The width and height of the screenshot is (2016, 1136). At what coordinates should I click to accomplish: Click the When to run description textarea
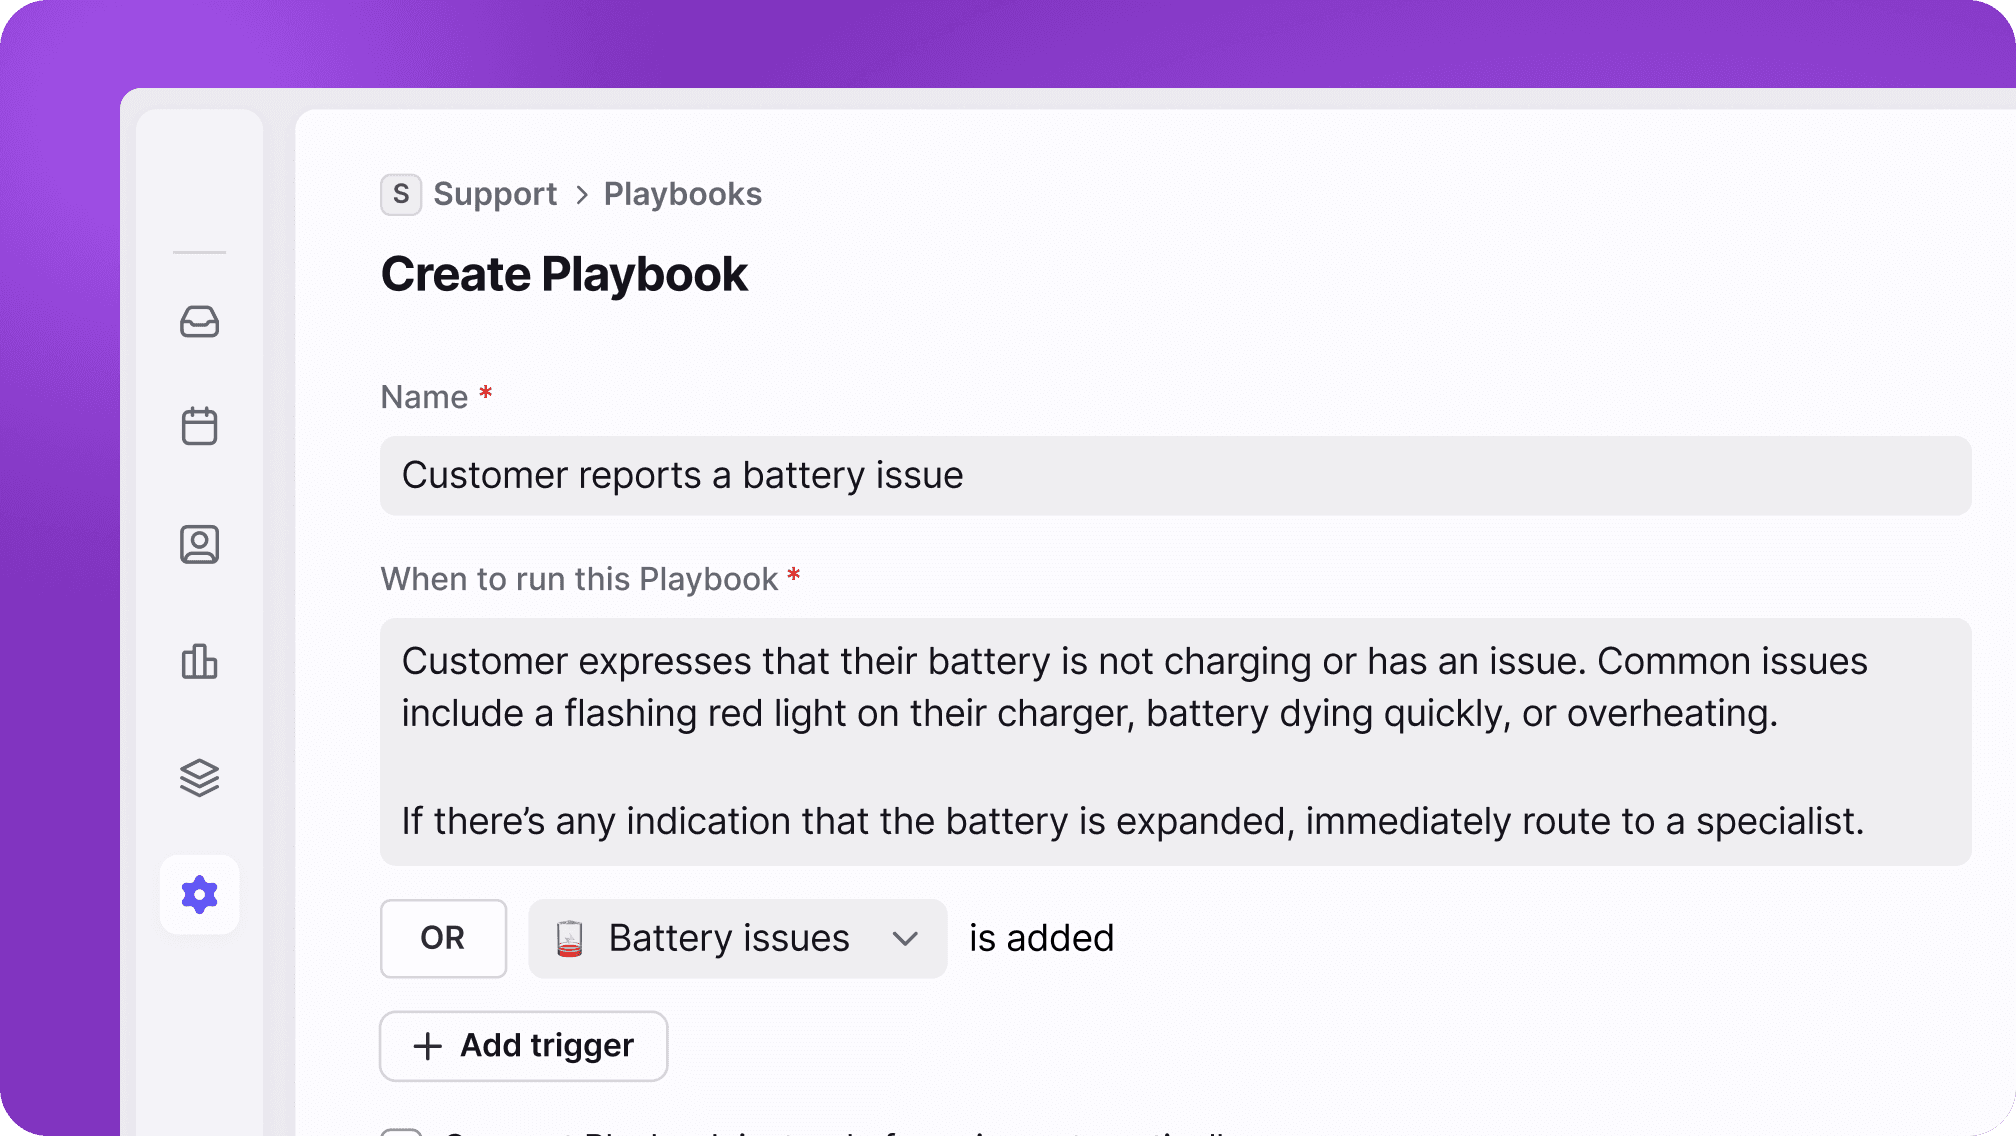1175,741
